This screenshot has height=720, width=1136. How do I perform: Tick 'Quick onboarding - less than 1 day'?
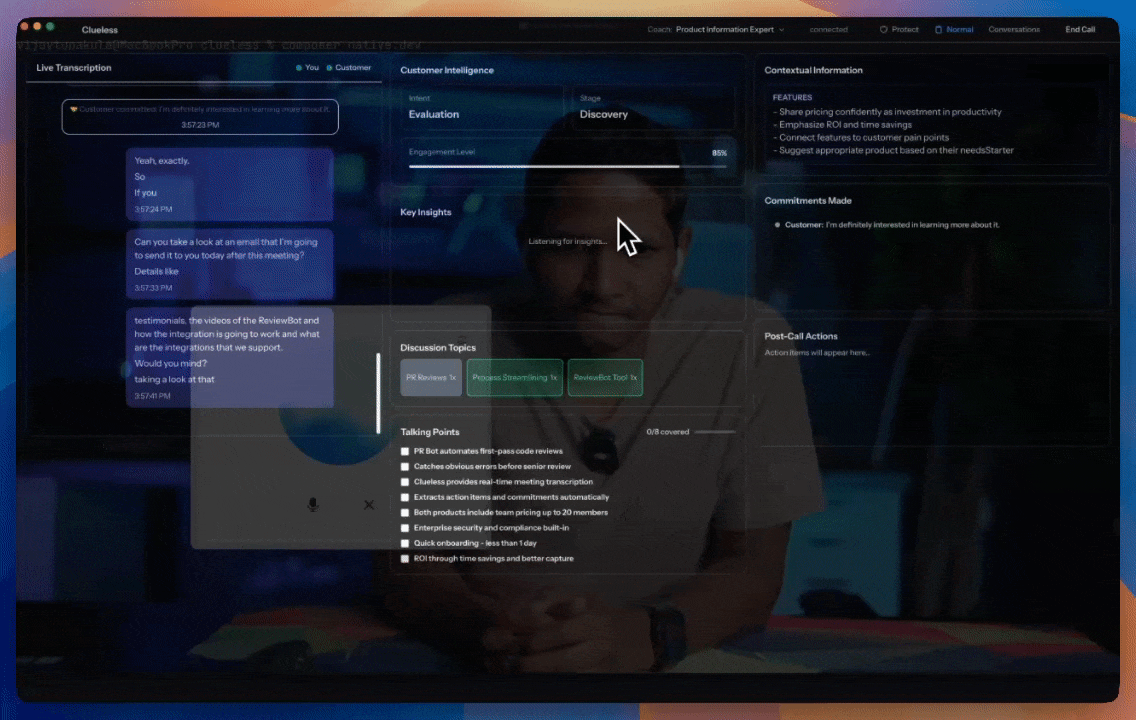(x=405, y=543)
